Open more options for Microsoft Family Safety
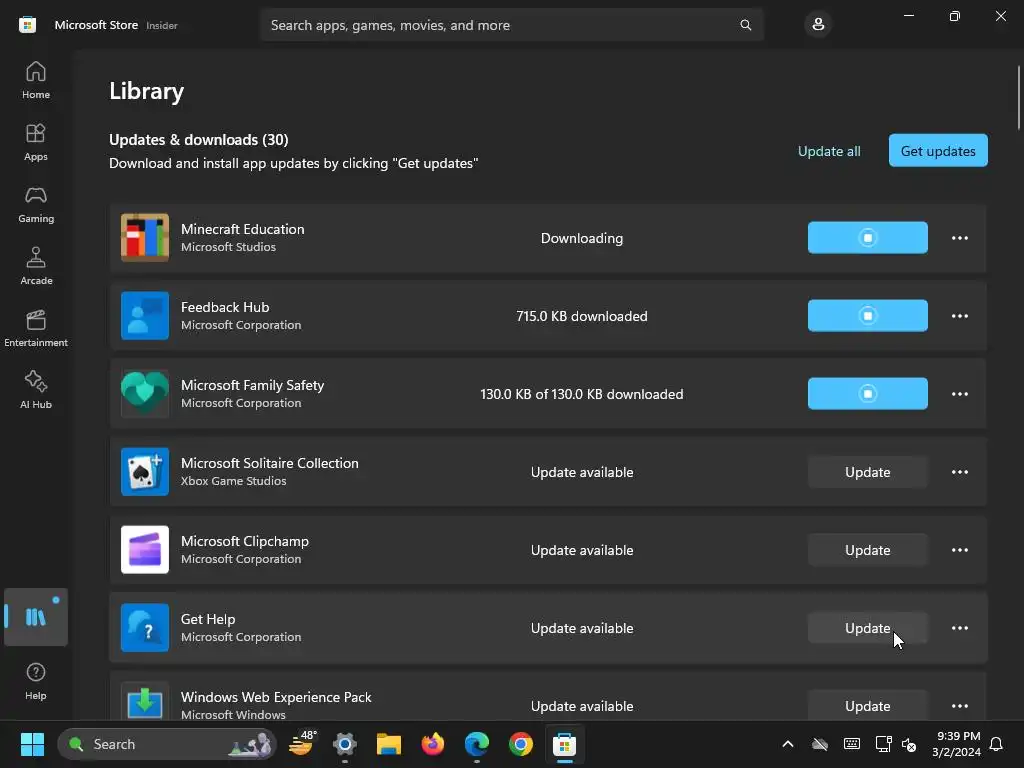The width and height of the screenshot is (1024, 768). click(x=959, y=394)
